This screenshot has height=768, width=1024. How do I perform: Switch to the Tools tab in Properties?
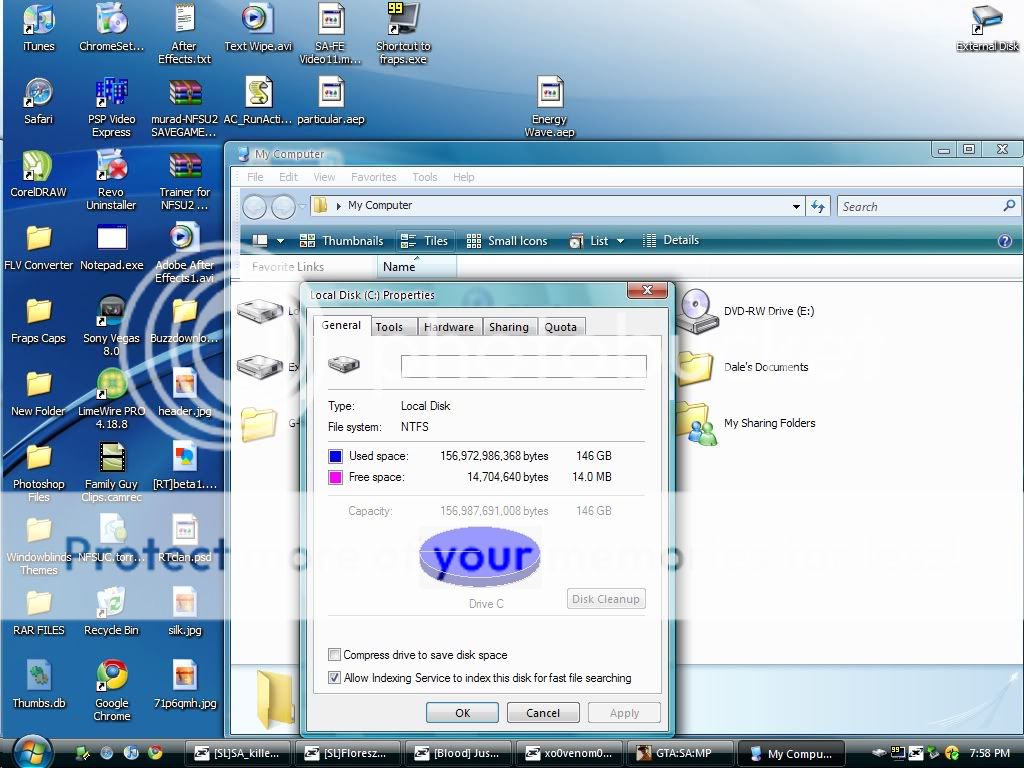[x=389, y=327]
